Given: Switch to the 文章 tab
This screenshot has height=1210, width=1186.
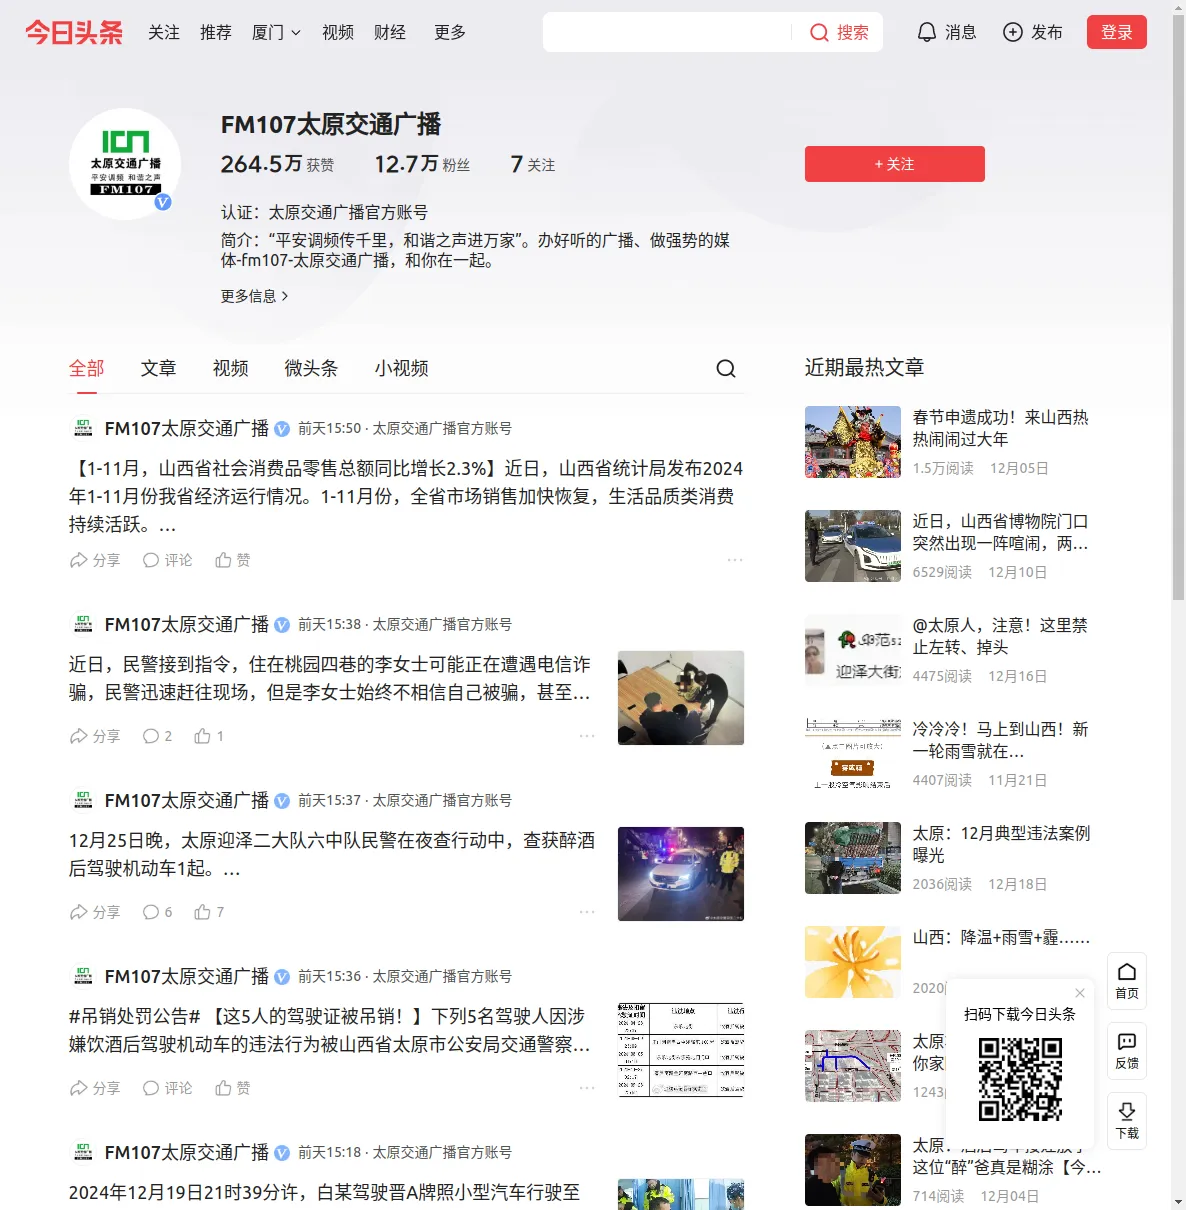Looking at the screenshot, I should [x=159, y=368].
